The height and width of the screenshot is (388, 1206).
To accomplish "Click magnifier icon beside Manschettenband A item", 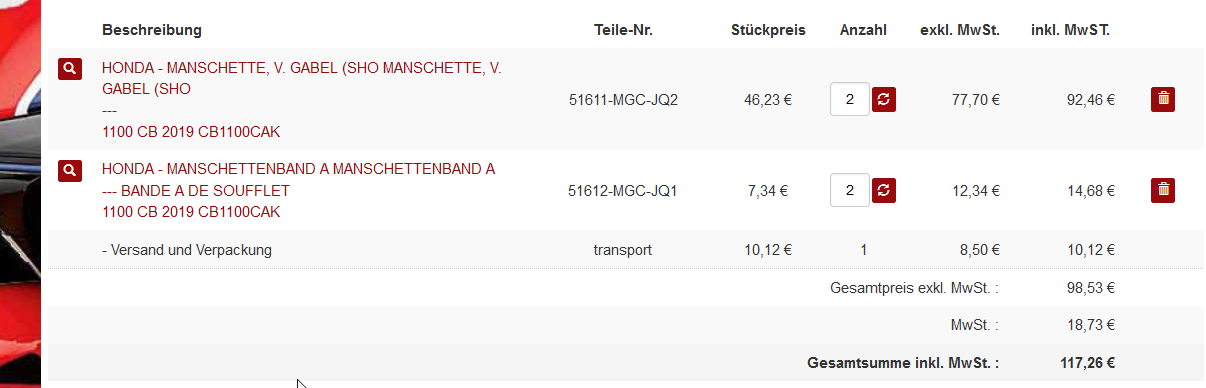I will (x=69, y=170).
